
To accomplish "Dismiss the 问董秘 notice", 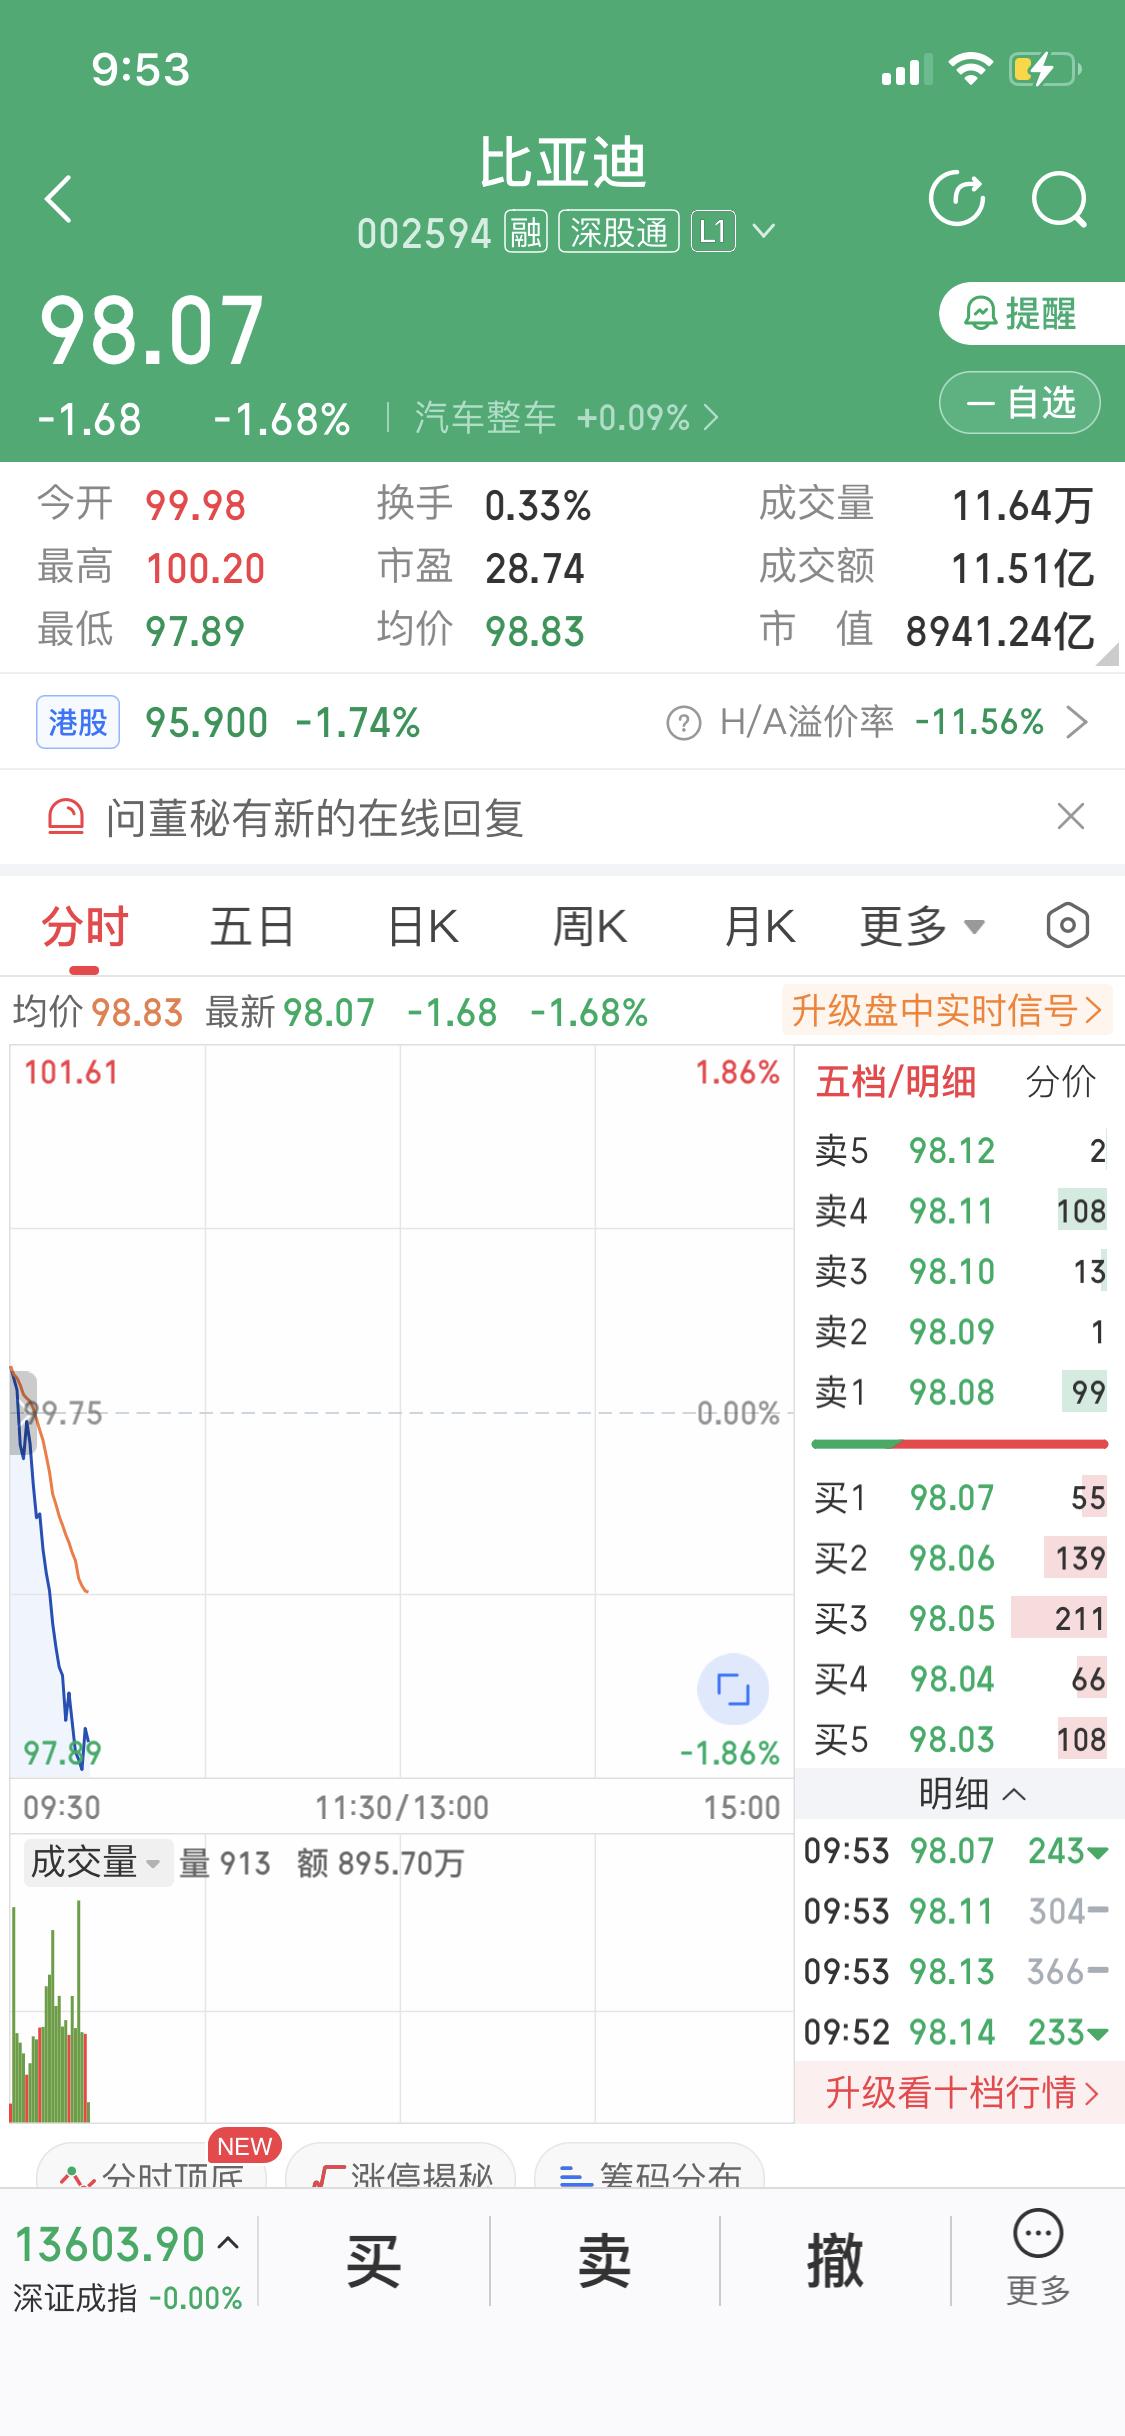I will [1071, 816].
